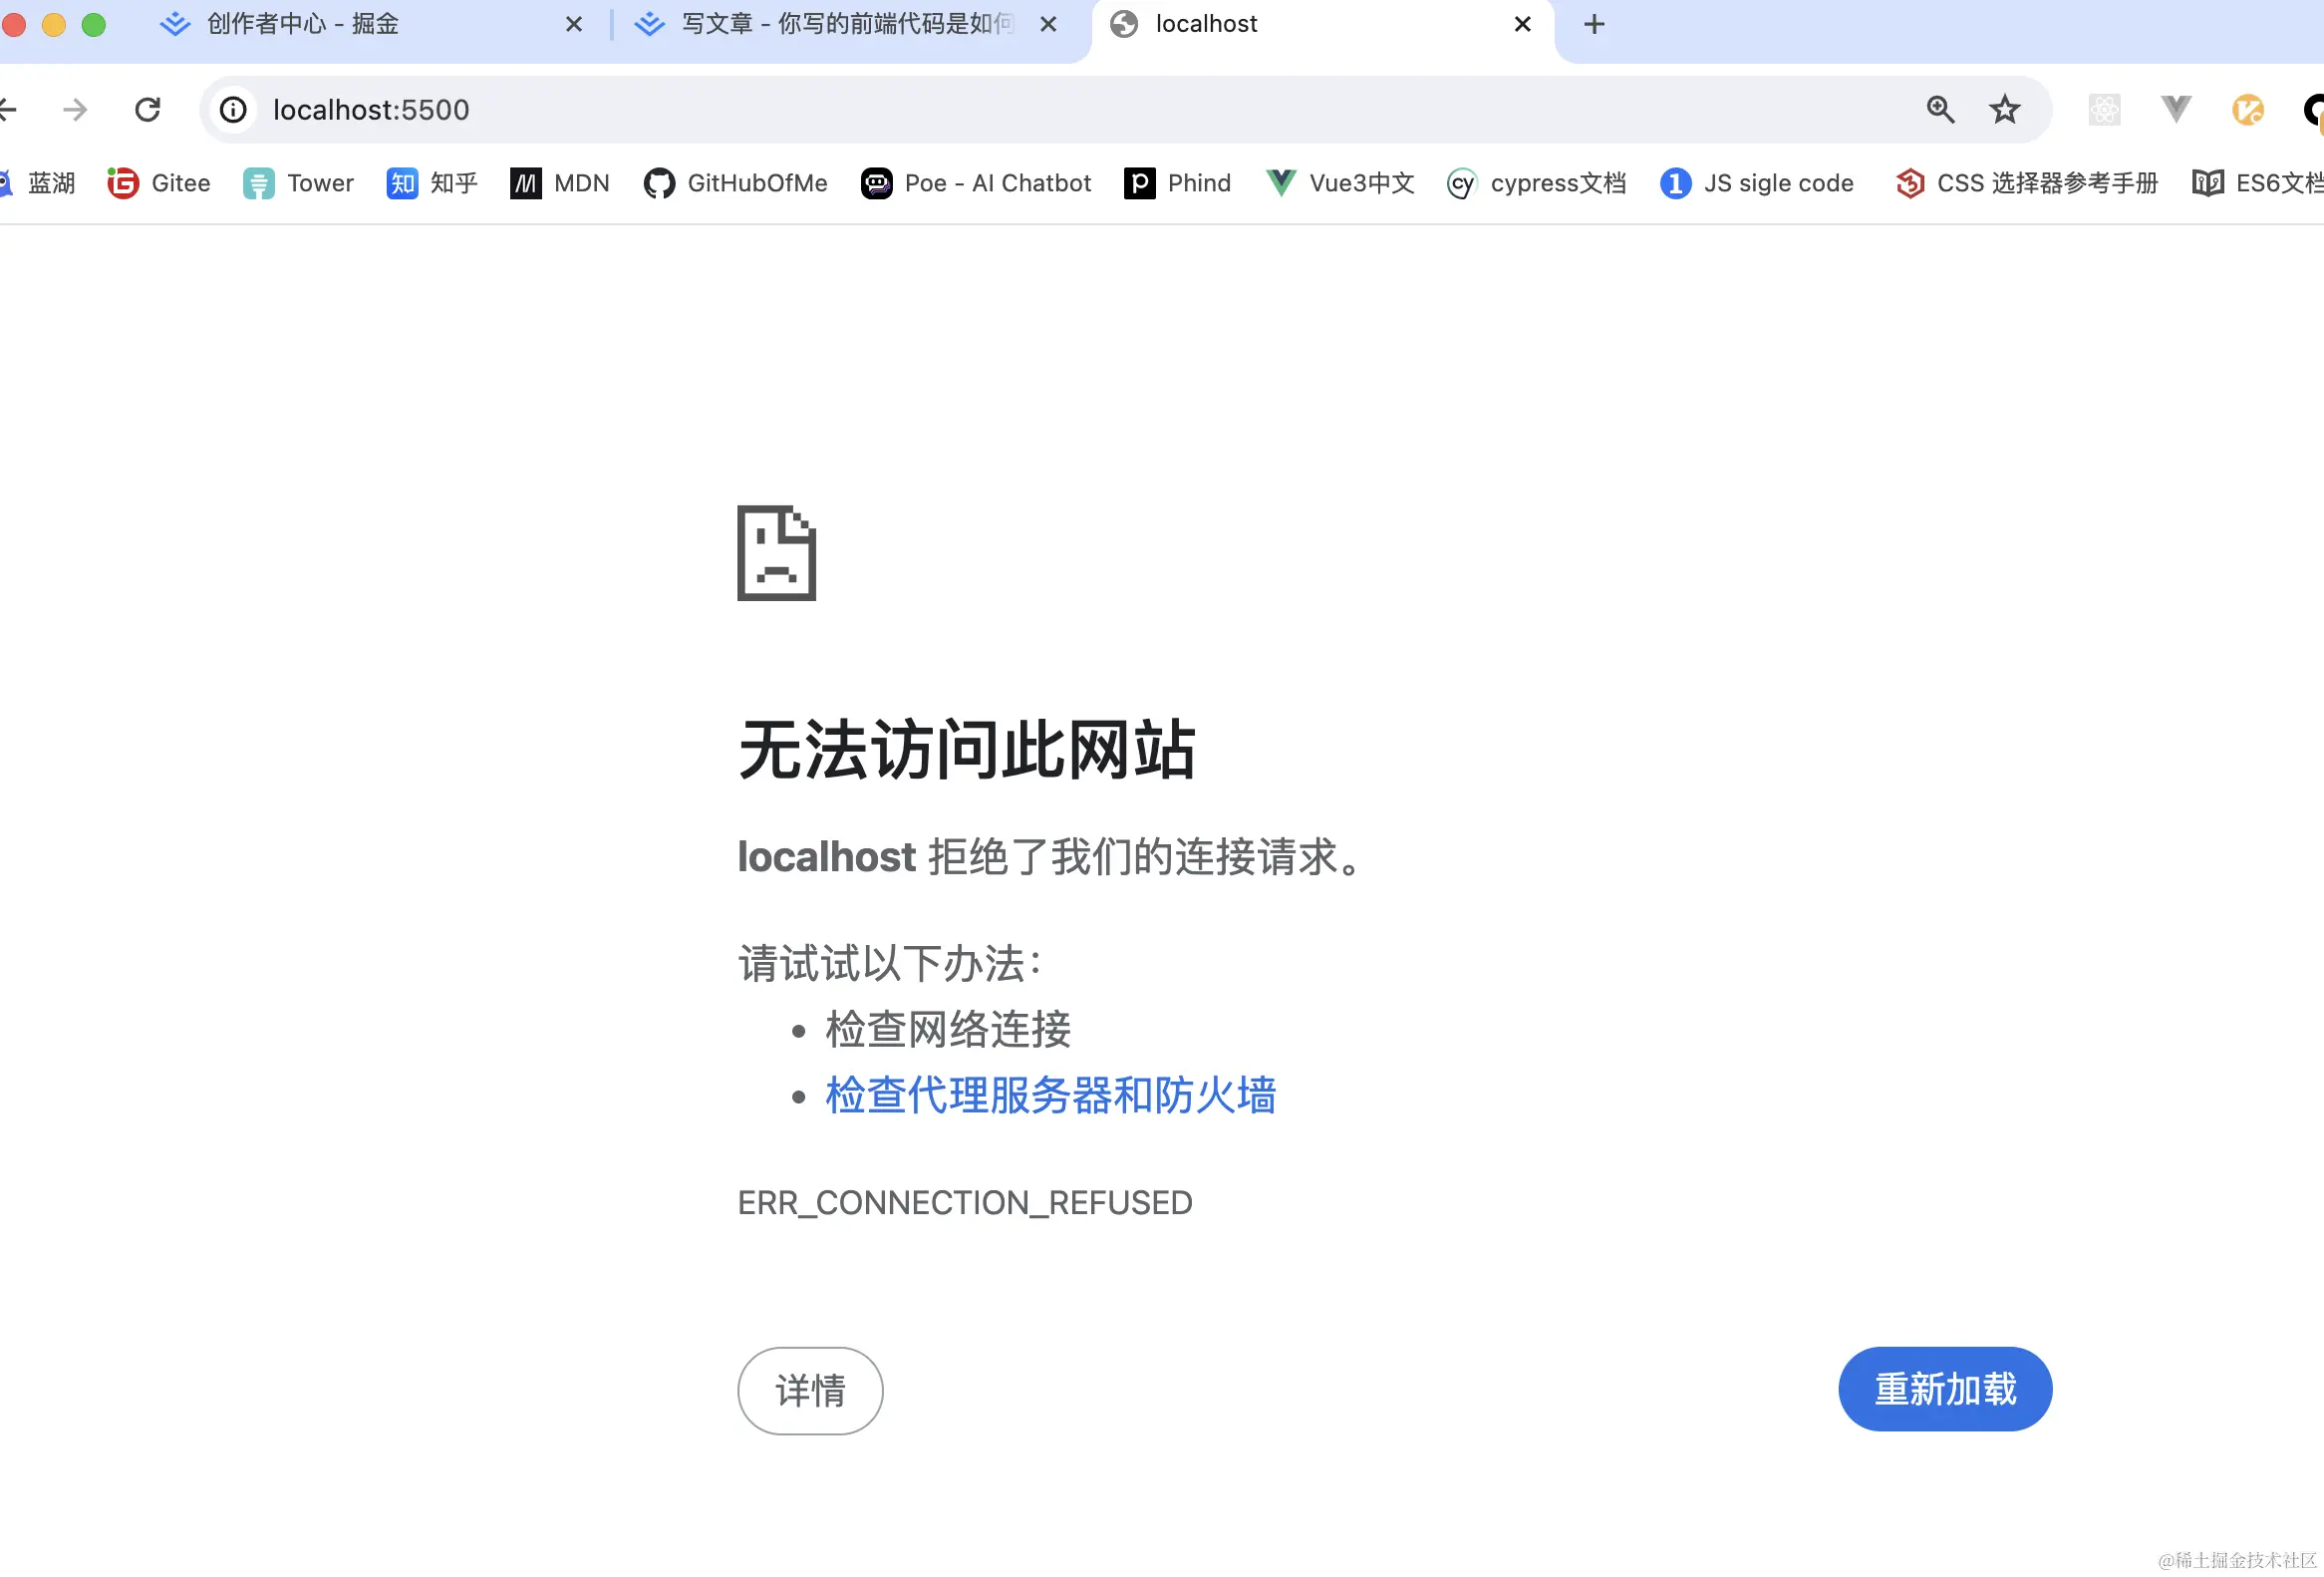The width and height of the screenshot is (2324, 1577).
Task: Open the 蓝湖 bookmark
Action: pos(37,183)
